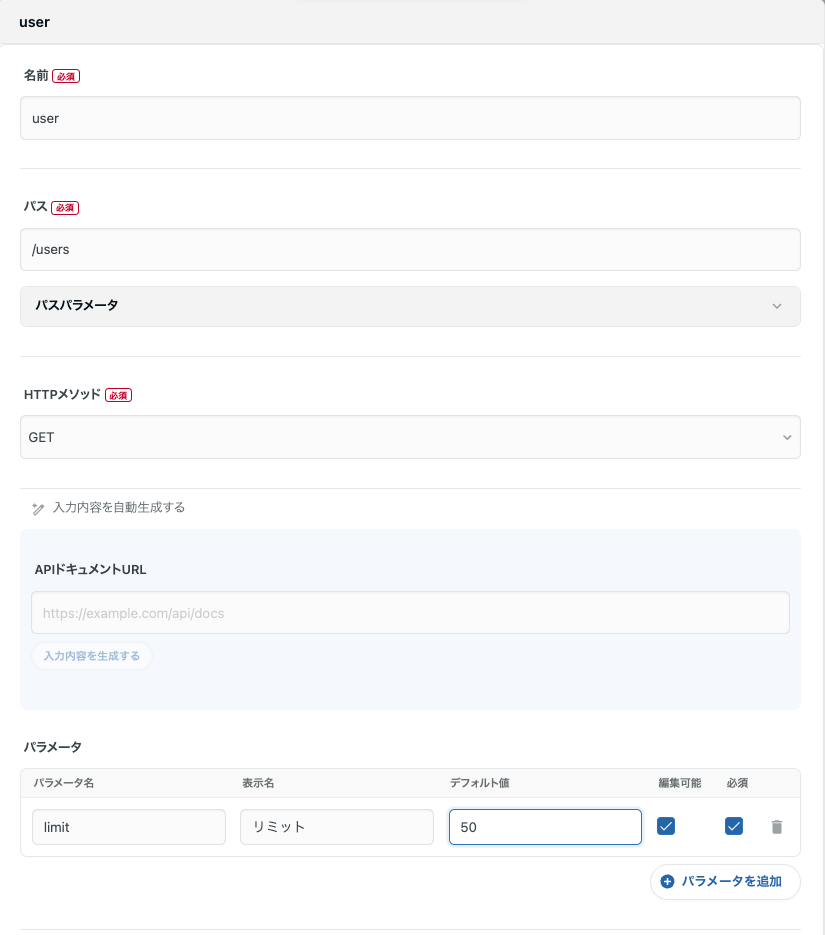Viewport: 825px width, 935px height.
Task: Expand the パスパラメータ section
Action: (410, 306)
